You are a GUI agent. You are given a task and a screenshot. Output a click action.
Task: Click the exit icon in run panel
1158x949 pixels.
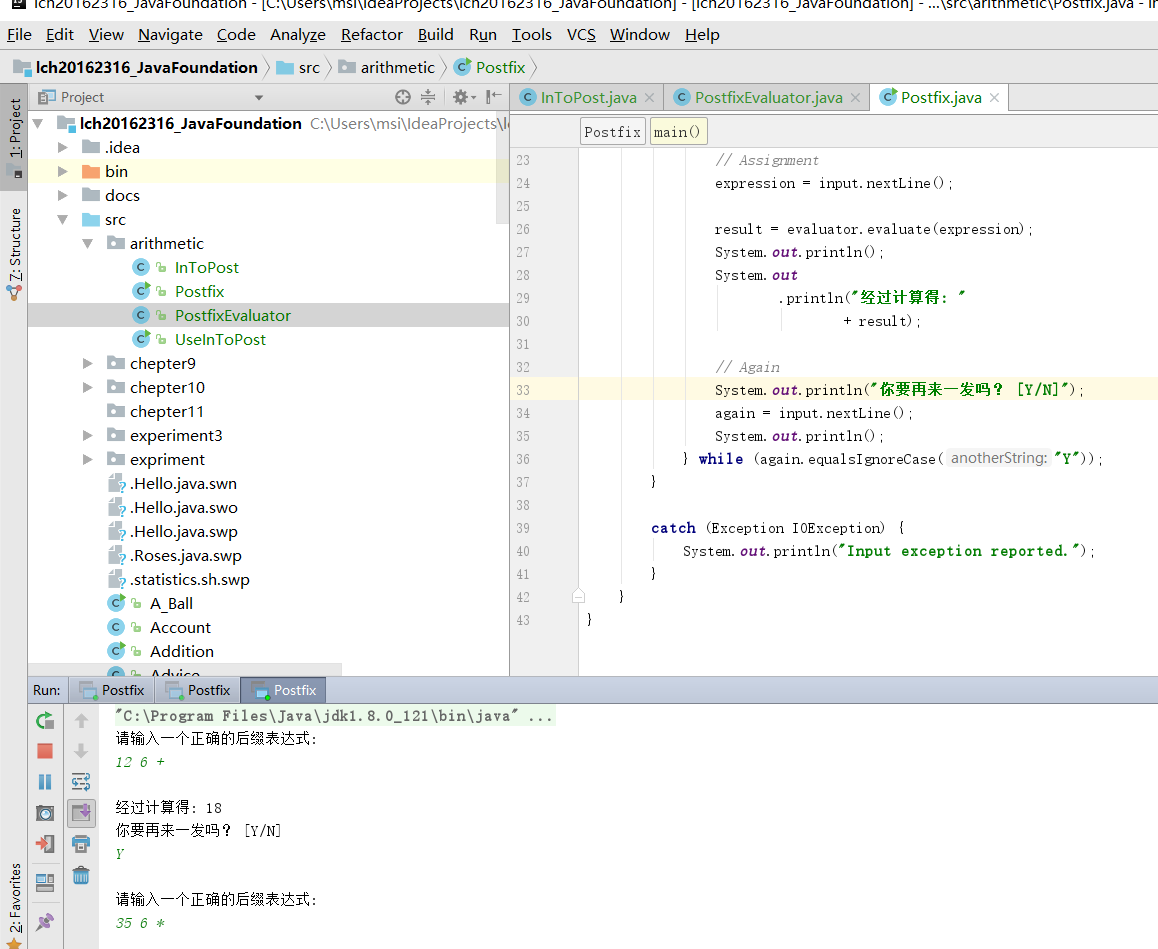(44, 844)
